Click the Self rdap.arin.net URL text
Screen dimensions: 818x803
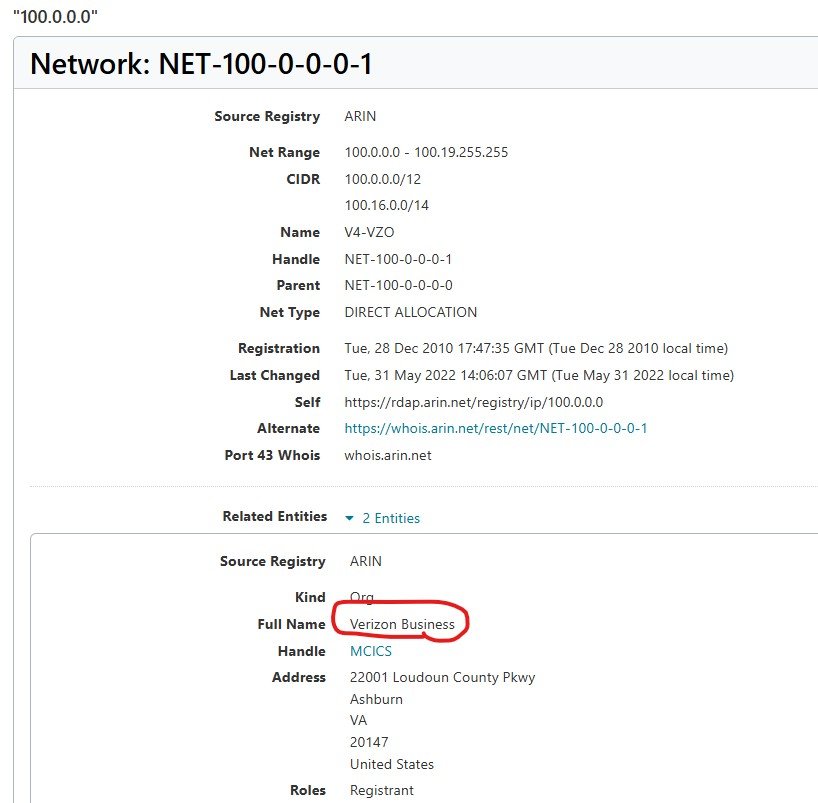473,402
